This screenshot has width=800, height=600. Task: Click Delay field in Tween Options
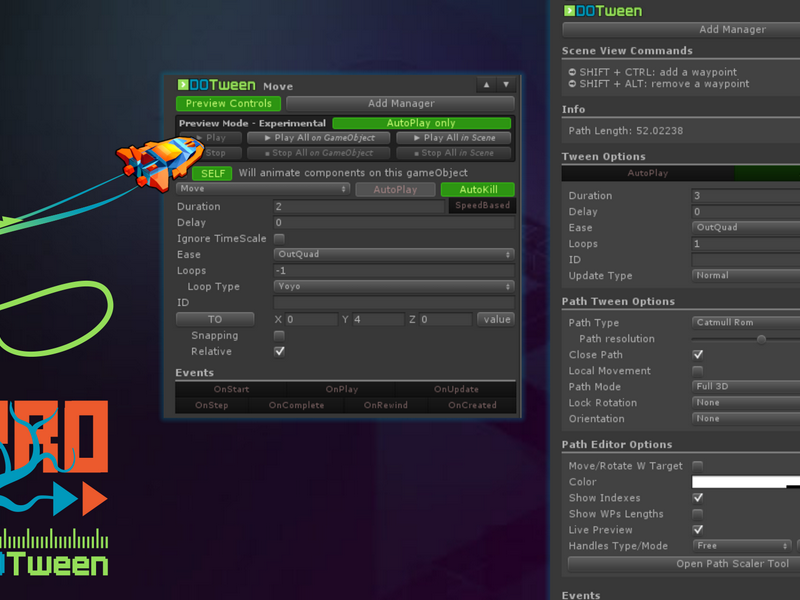[745, 212]
